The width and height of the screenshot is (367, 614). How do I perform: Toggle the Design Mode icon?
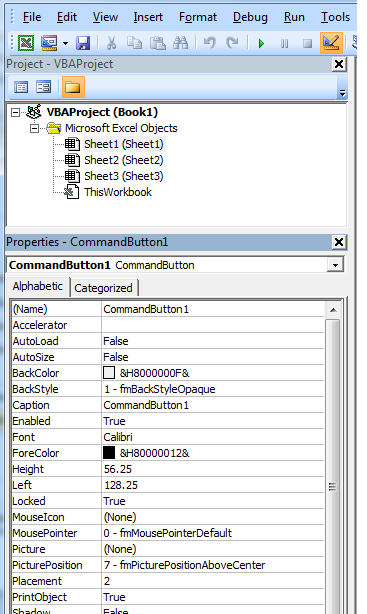tap(331, 43)
